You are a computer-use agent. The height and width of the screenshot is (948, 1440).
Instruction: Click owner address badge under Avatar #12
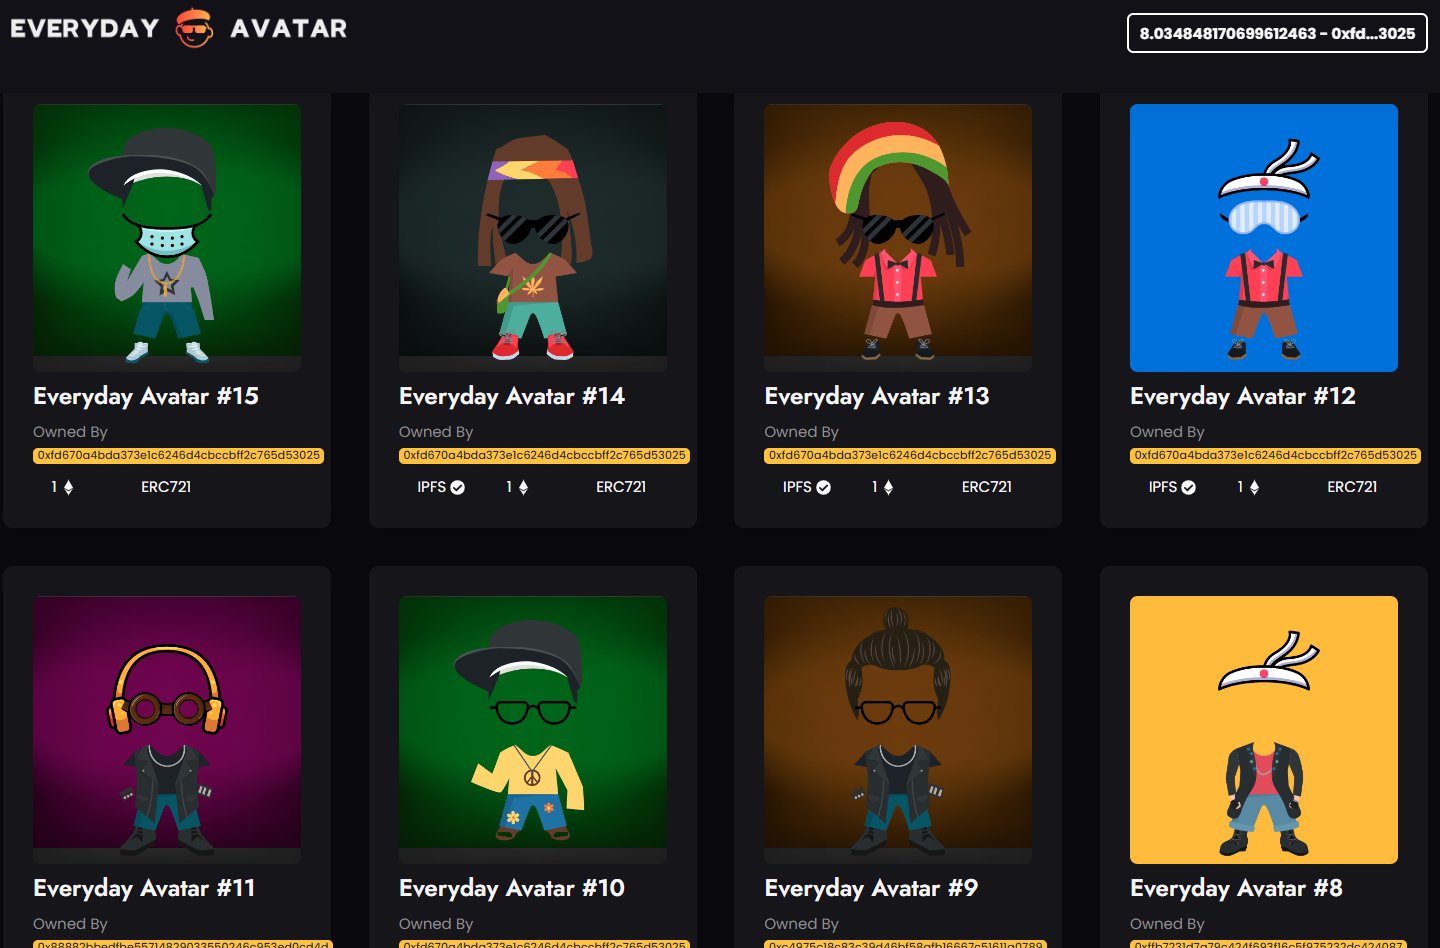(1276, 455)
